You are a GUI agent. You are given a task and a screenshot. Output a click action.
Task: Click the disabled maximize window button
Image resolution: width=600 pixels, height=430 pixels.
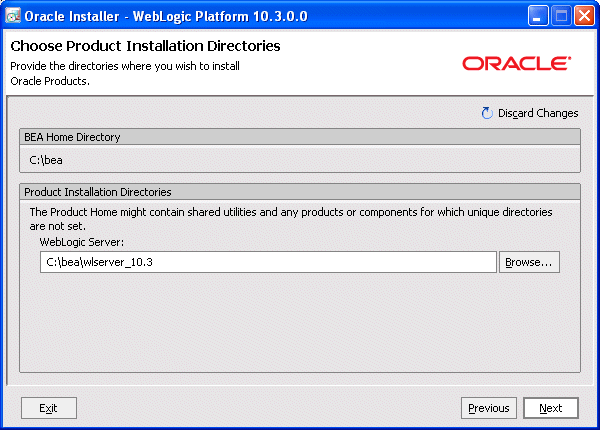561,16
